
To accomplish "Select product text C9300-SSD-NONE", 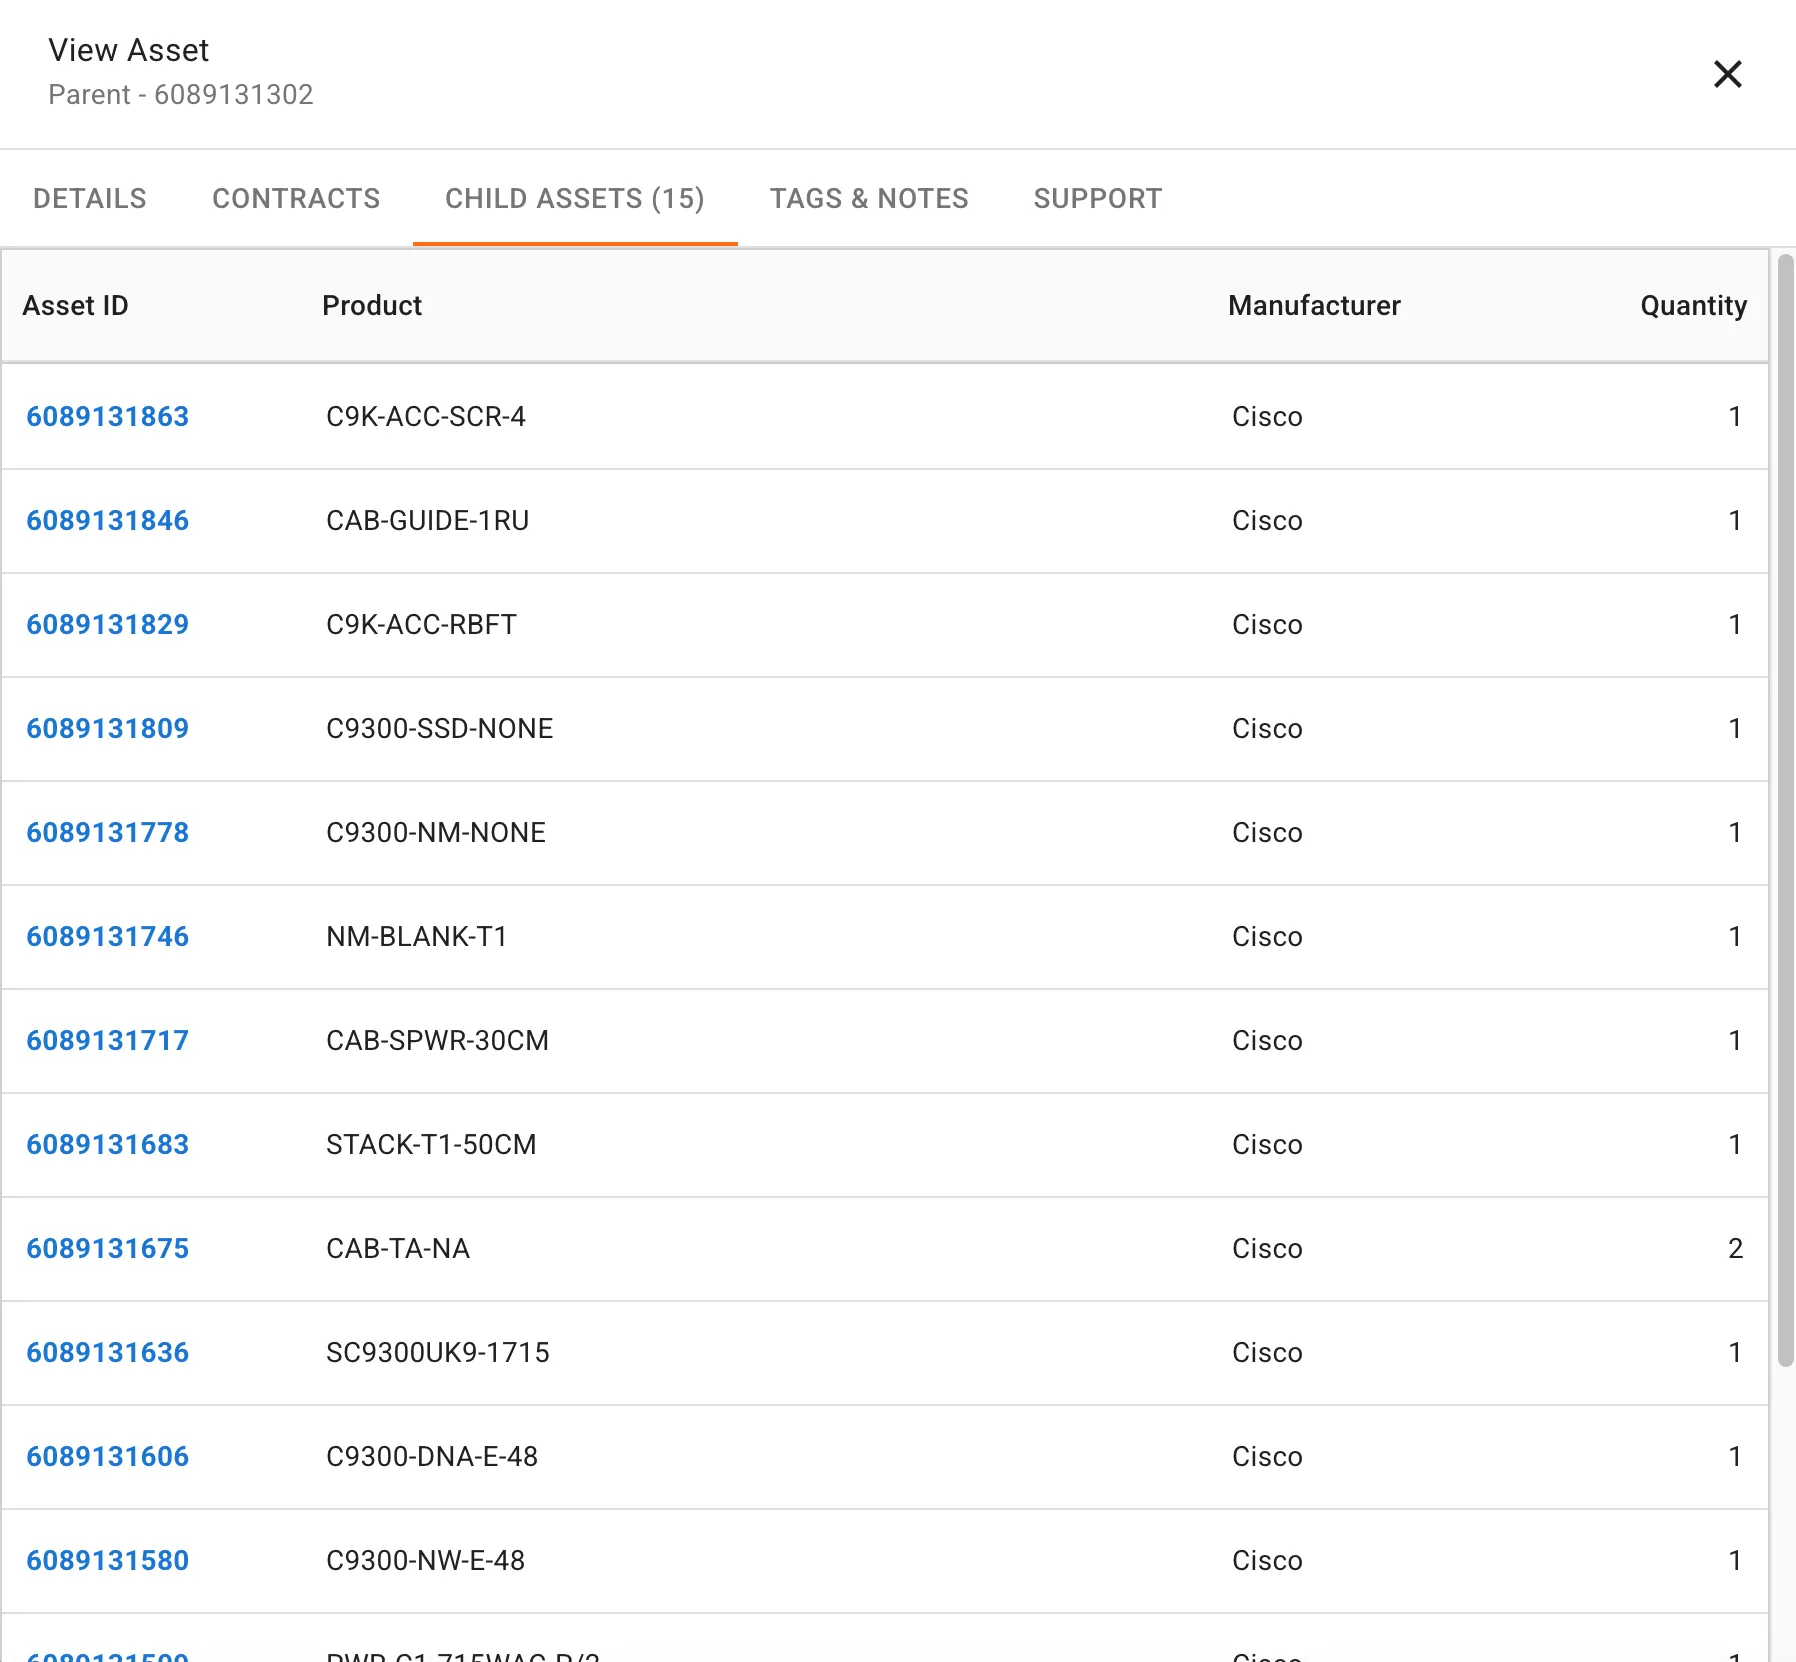I will [440, 728].
